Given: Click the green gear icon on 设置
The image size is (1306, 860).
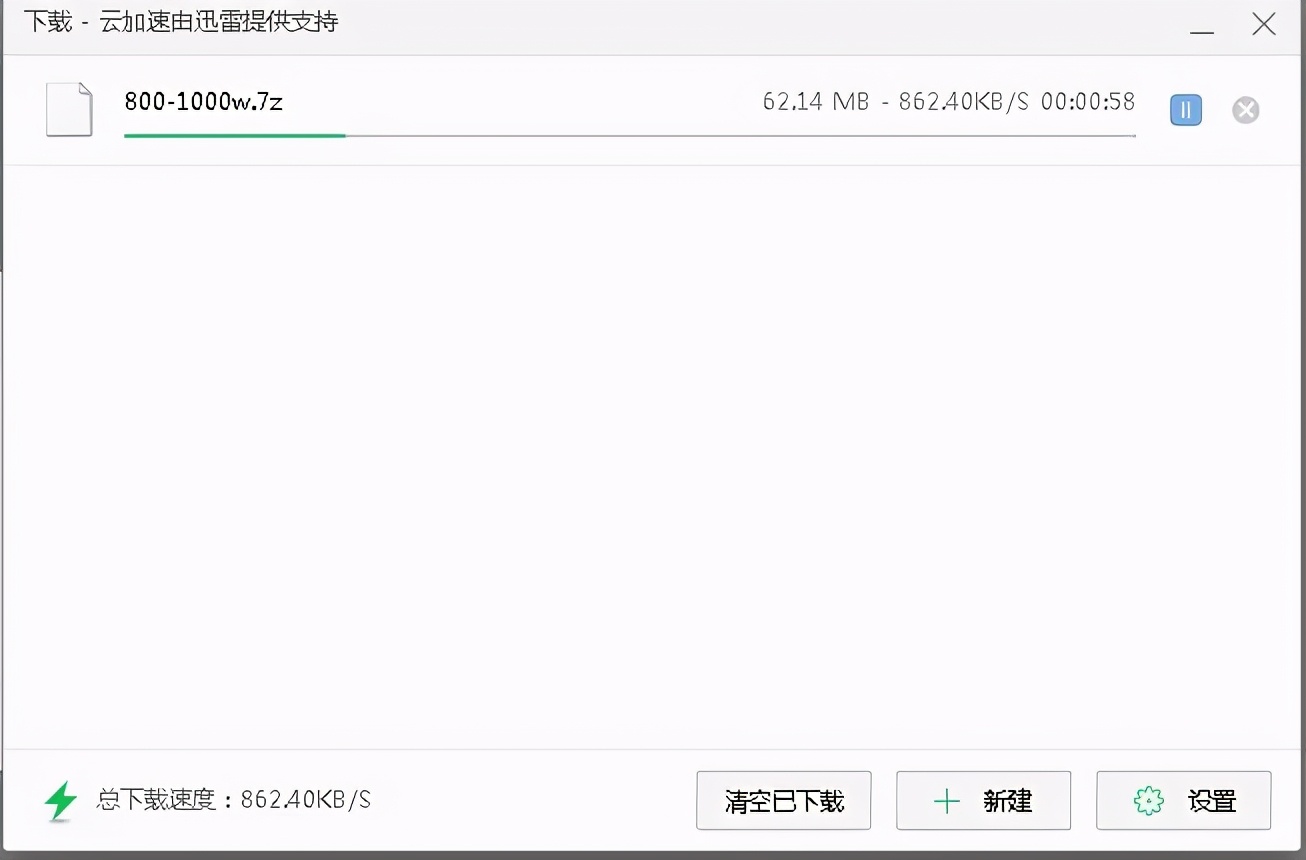Looking at the screenshot, I should coord(1149,801).
